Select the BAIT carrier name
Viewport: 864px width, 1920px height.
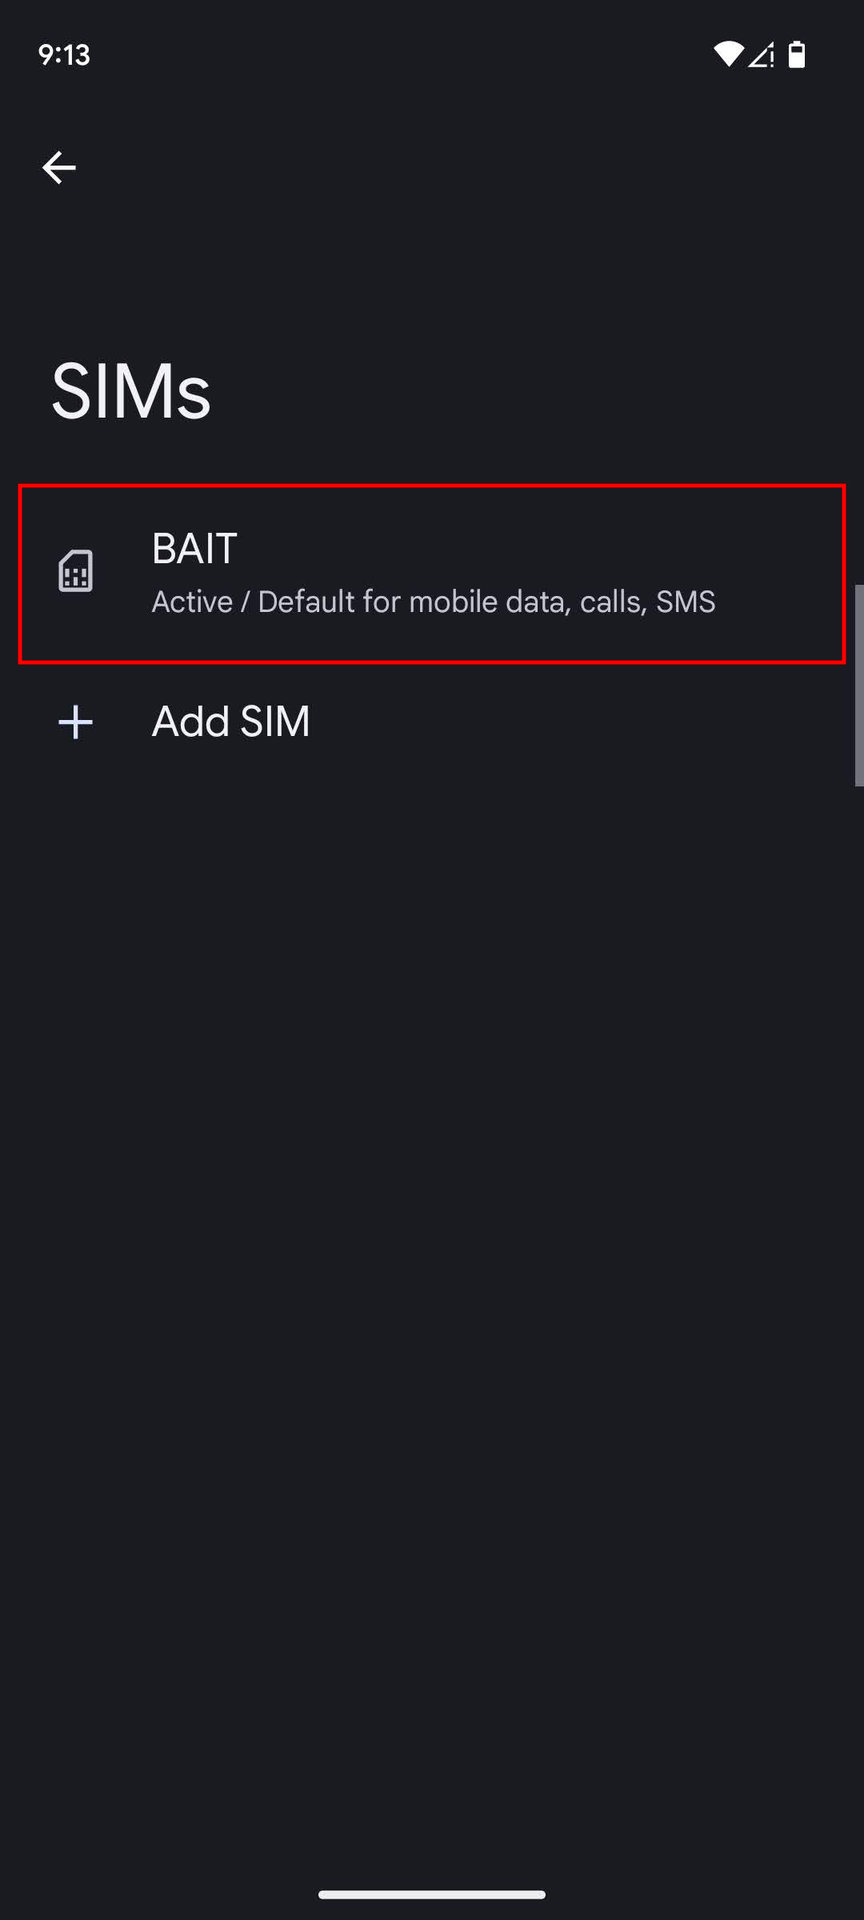[x=194, y=549]
